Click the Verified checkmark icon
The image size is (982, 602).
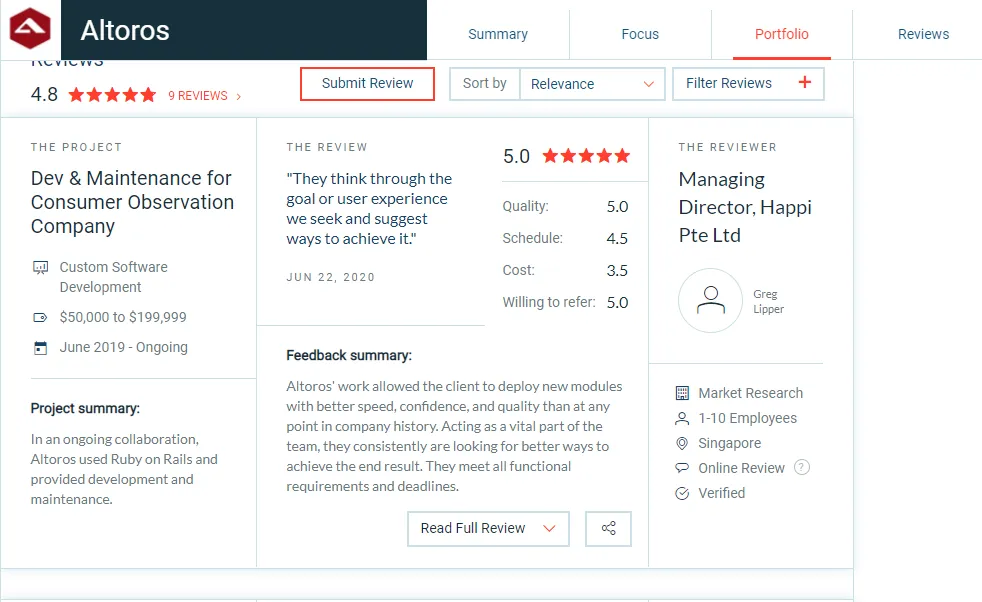[x=682, y=494]
